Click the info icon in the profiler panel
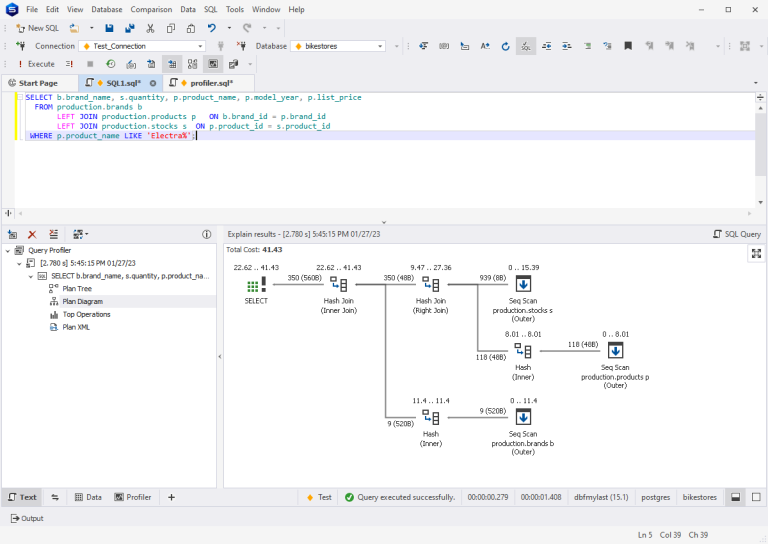768x544 pixels. (207, 234)
